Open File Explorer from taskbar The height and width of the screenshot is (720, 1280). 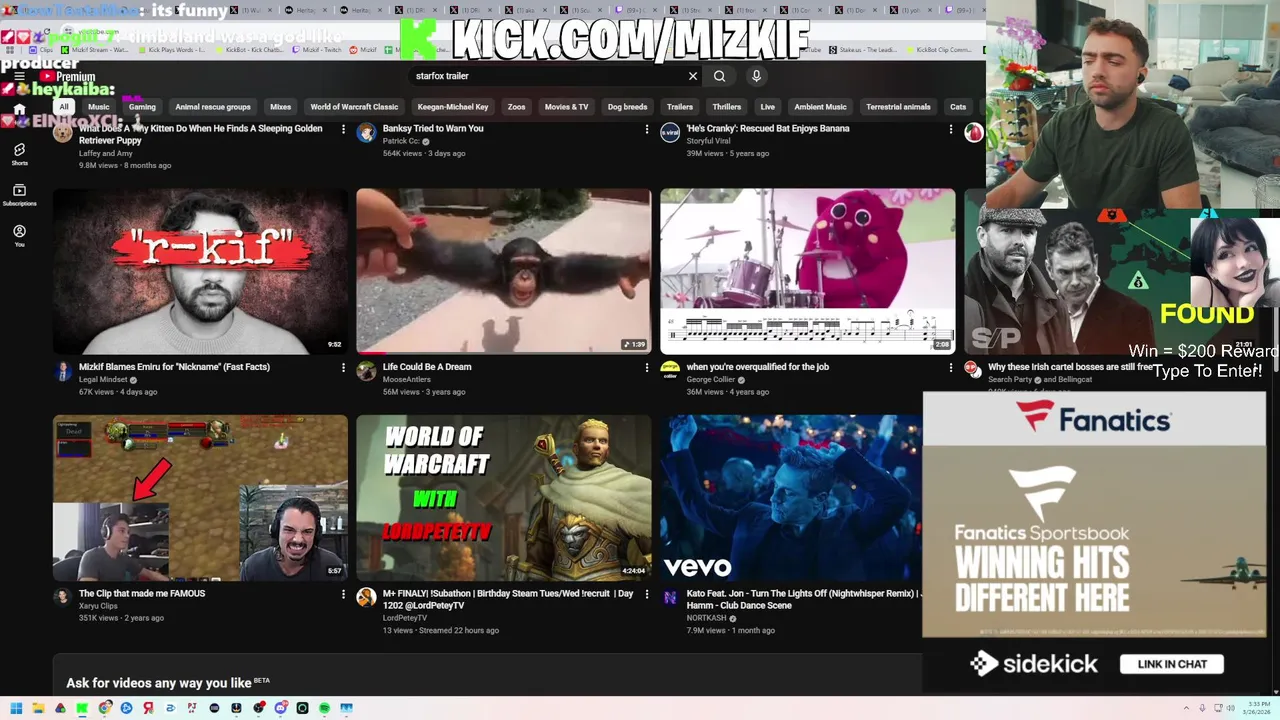(39, 708)
